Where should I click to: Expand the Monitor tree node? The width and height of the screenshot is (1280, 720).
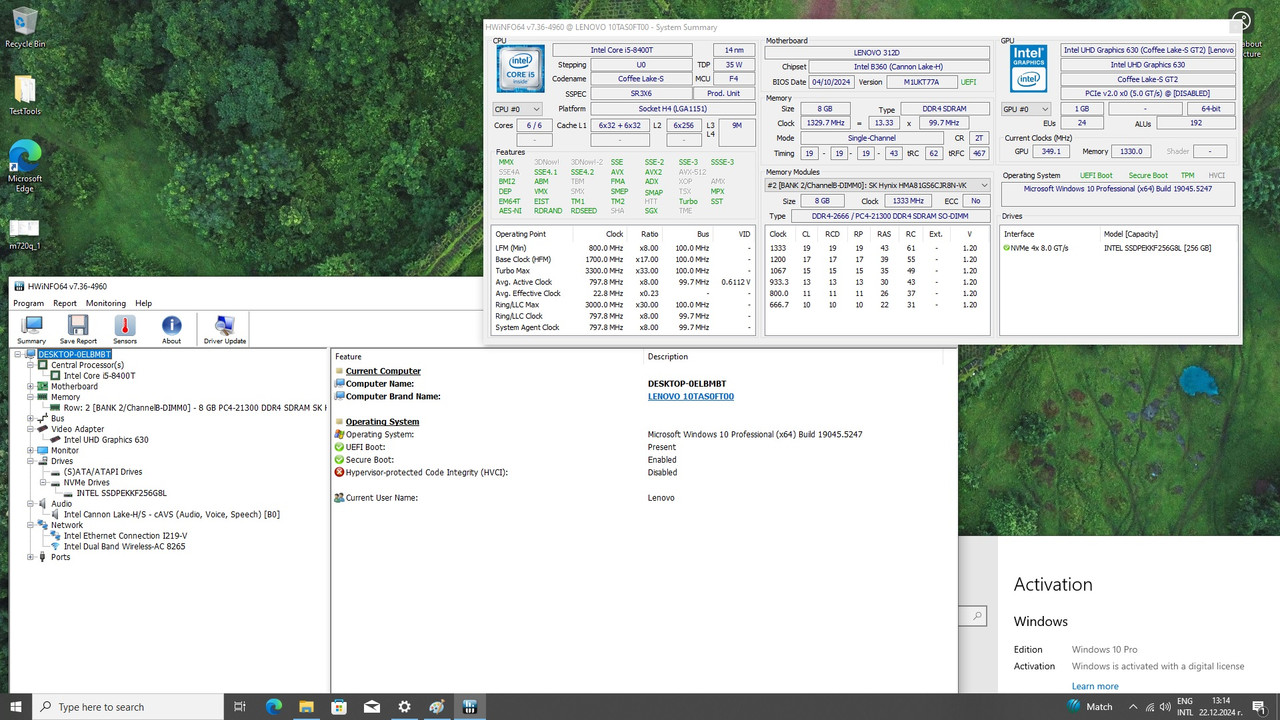pyautogui.click(x=30, y=450)
